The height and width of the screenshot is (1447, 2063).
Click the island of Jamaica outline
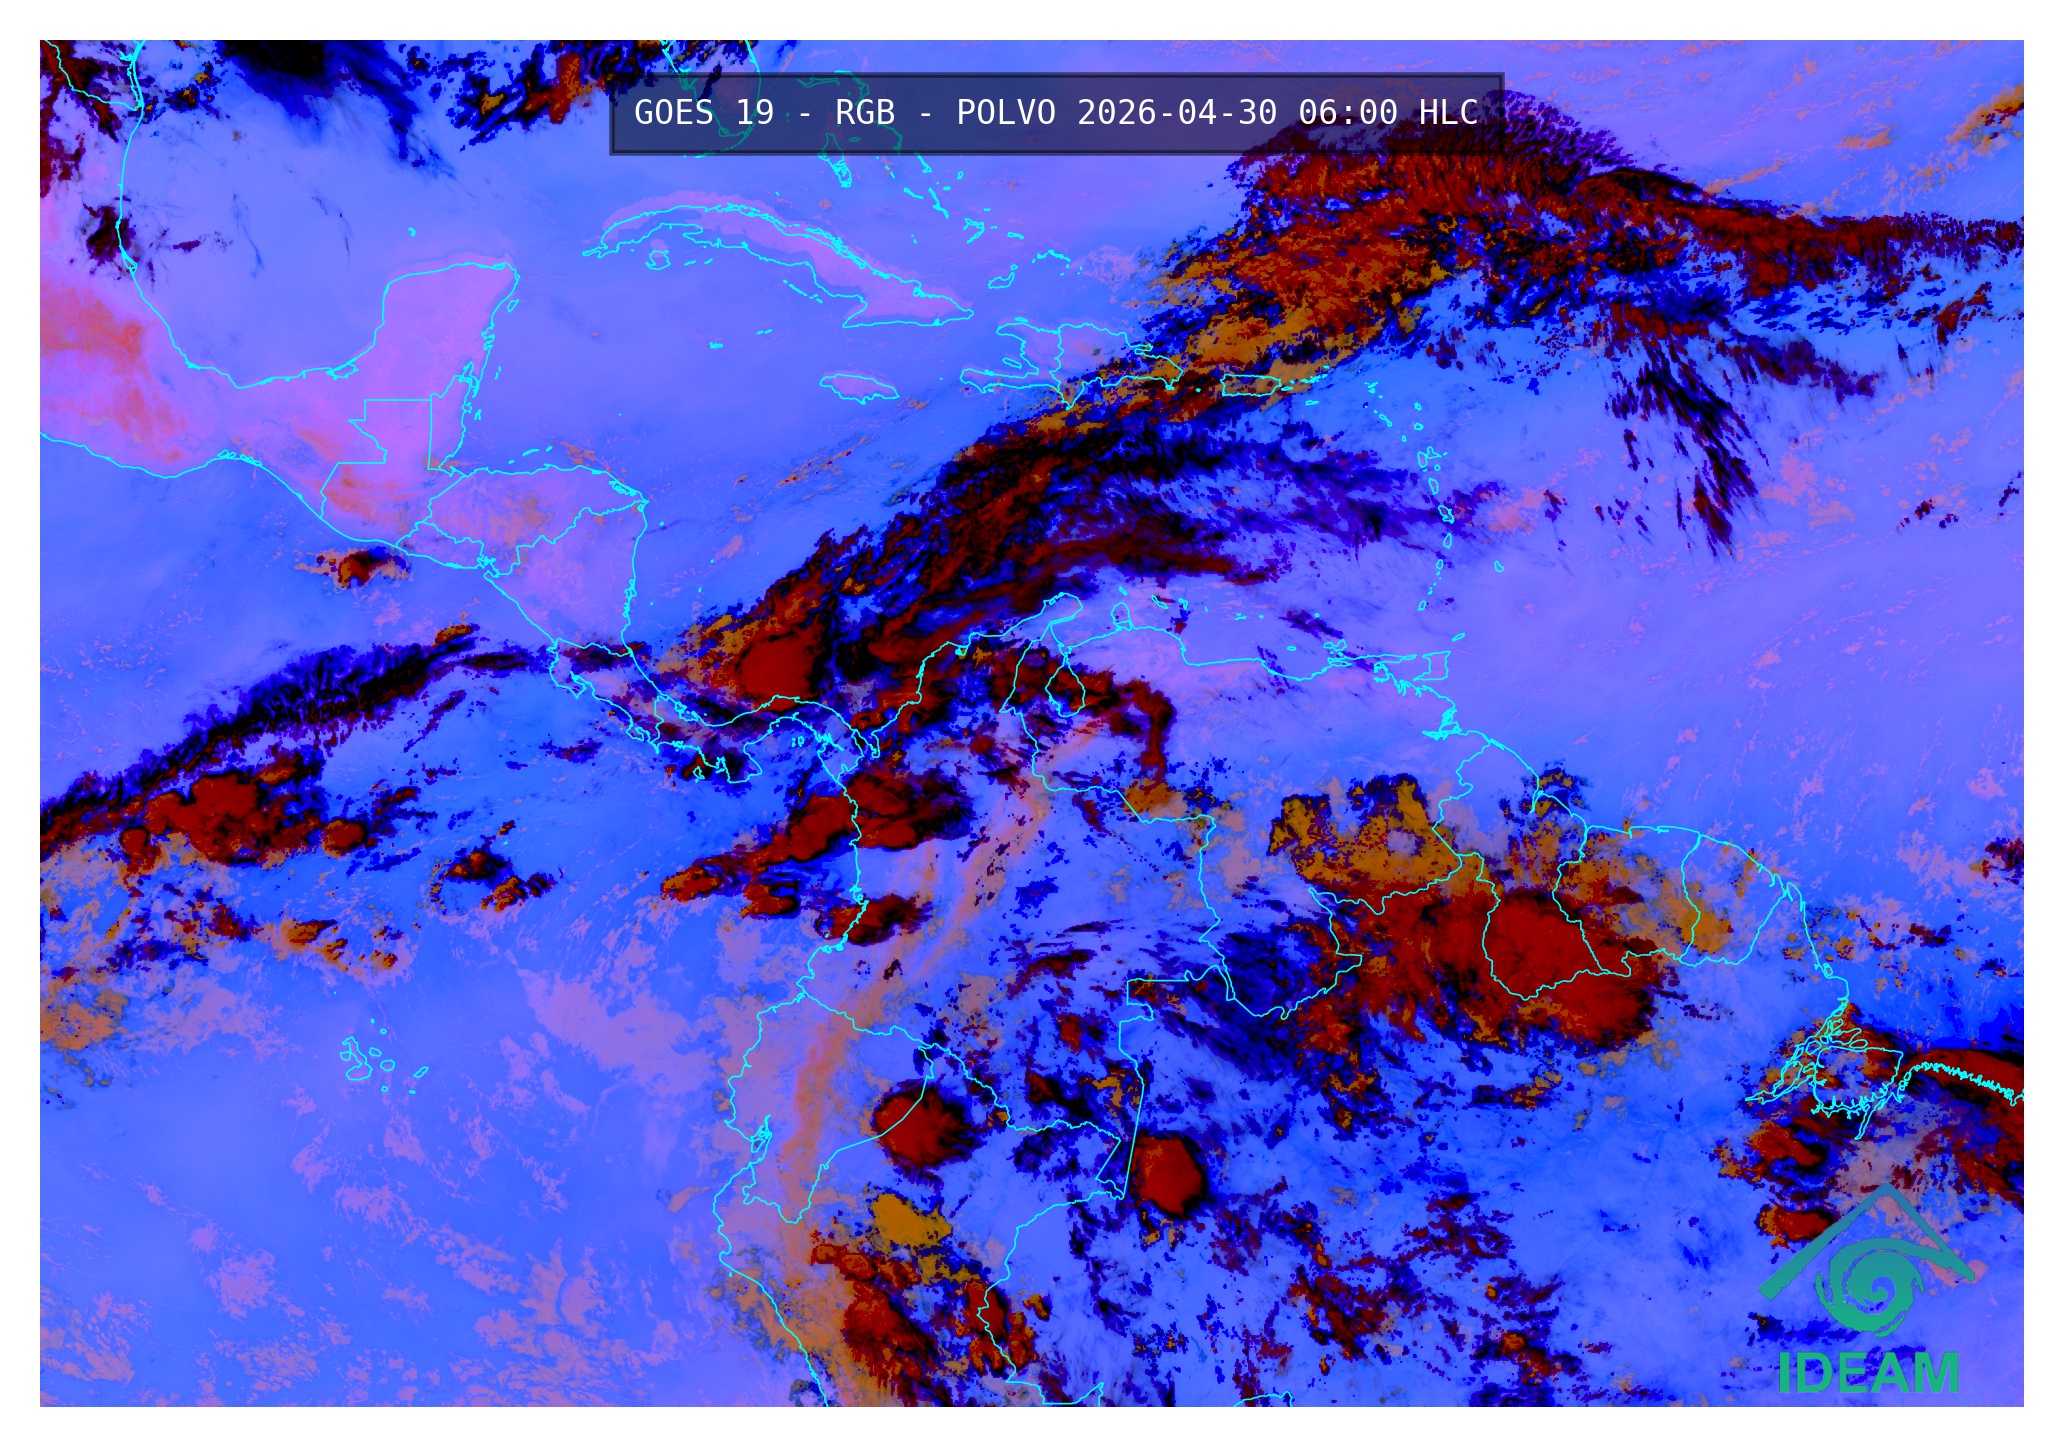click(x=858, y=387)
